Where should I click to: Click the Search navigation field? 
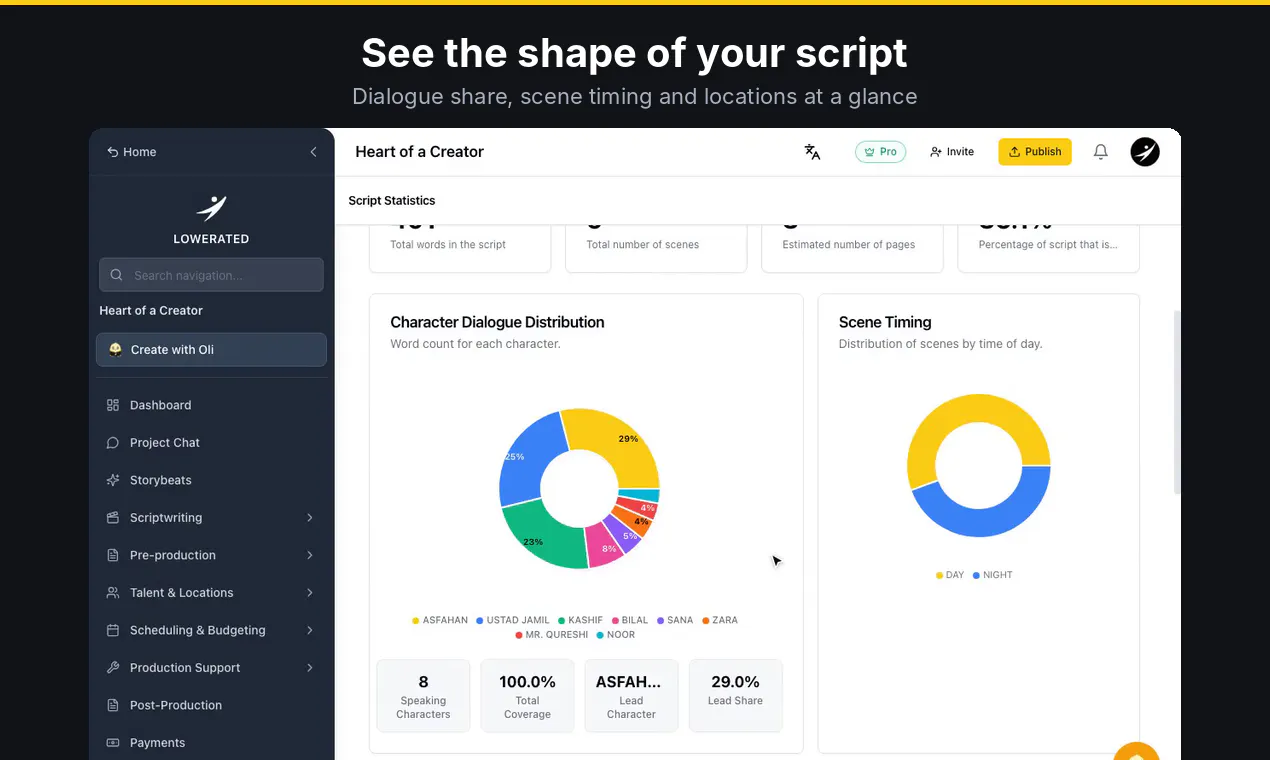(x=211, y=275)
